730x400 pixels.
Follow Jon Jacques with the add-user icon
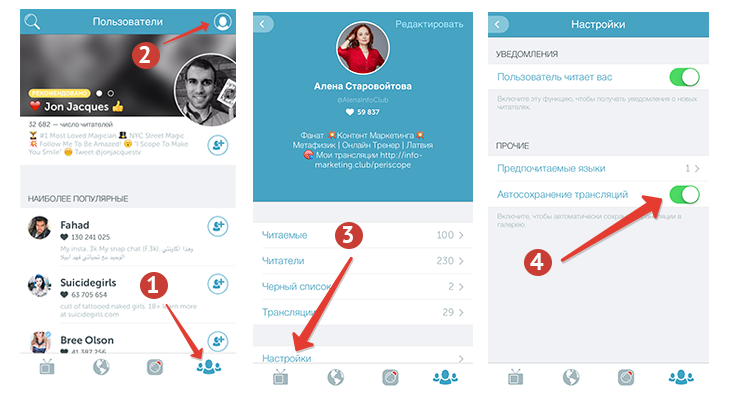(x=217, y=145)
